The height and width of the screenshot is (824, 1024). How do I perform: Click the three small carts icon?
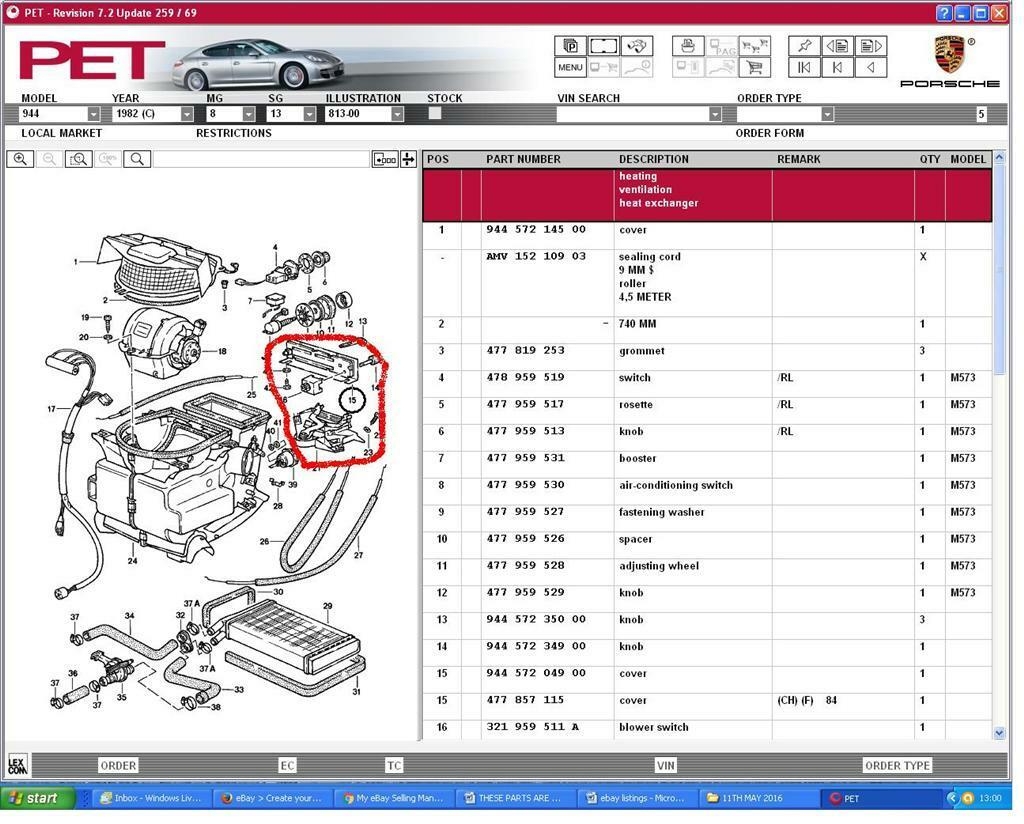click(x=755, y=46)
